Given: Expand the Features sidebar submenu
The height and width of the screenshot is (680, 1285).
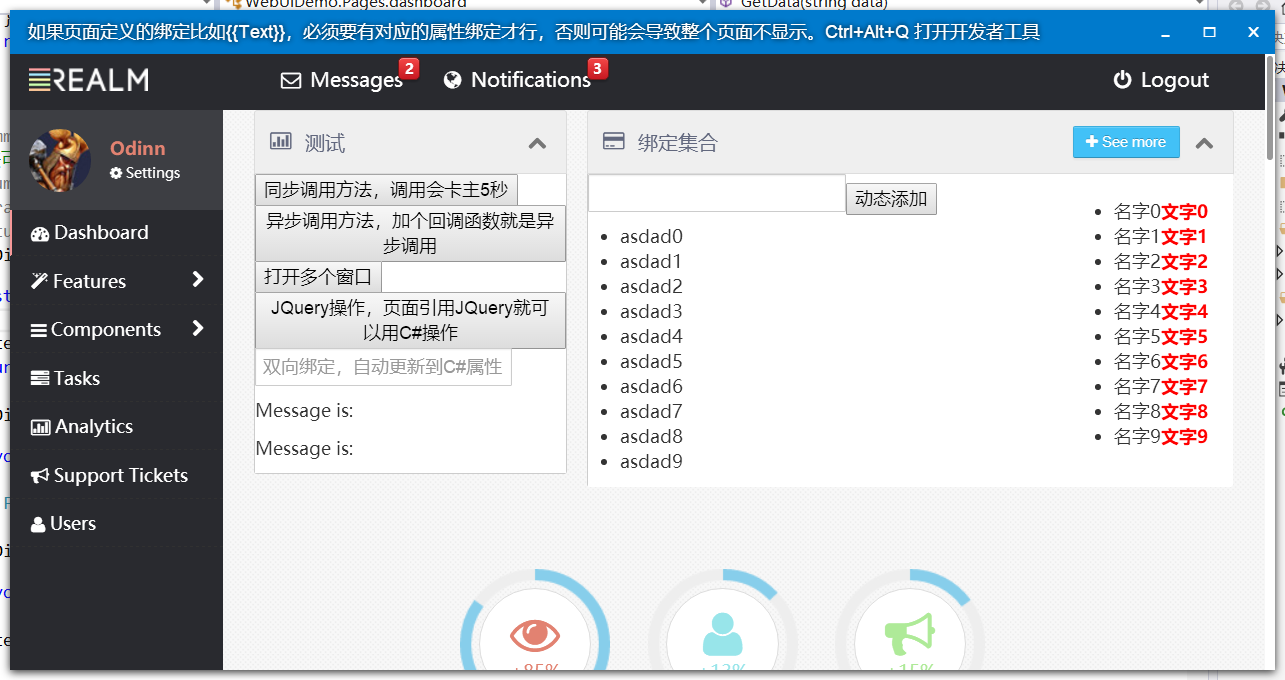Looking at the screenshot, I should (x=197, y=280).
